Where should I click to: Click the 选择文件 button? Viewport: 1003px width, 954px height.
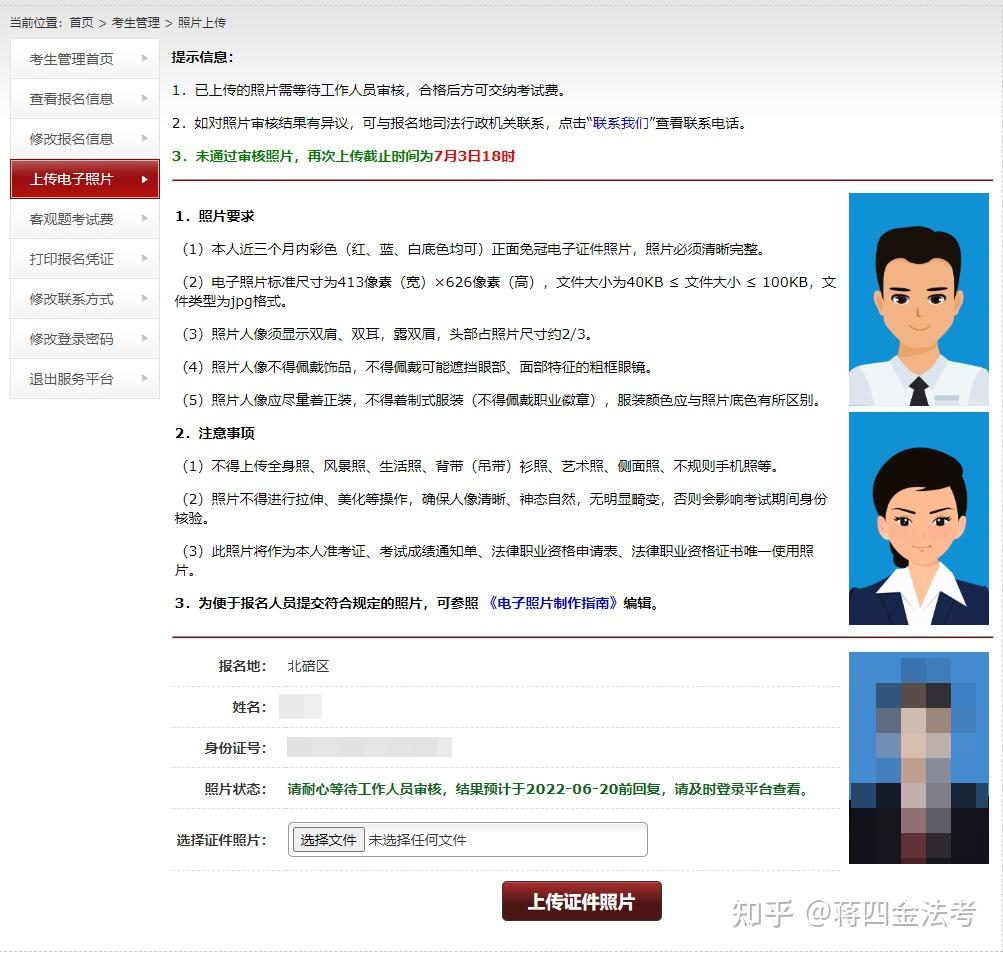coord(328,839)
